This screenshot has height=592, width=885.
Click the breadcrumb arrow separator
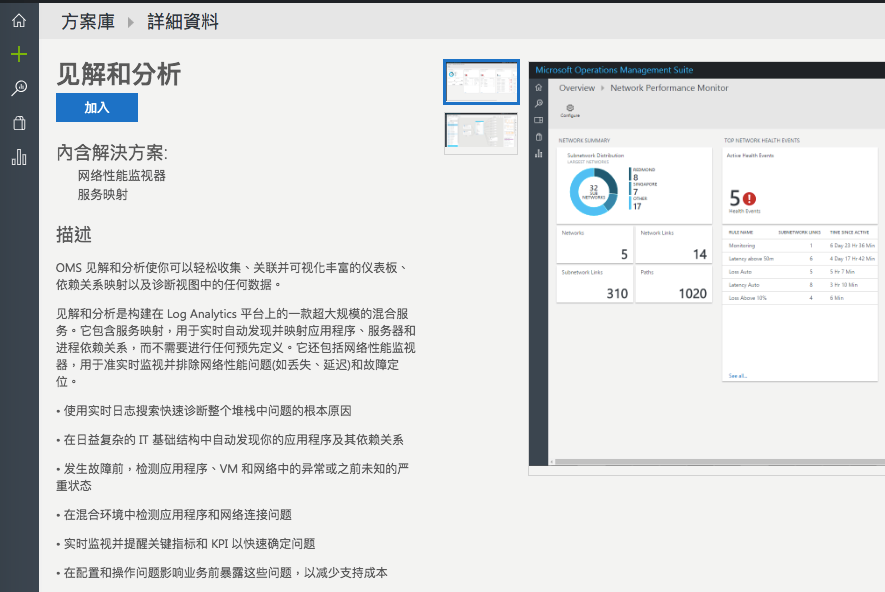coord(131,23)
